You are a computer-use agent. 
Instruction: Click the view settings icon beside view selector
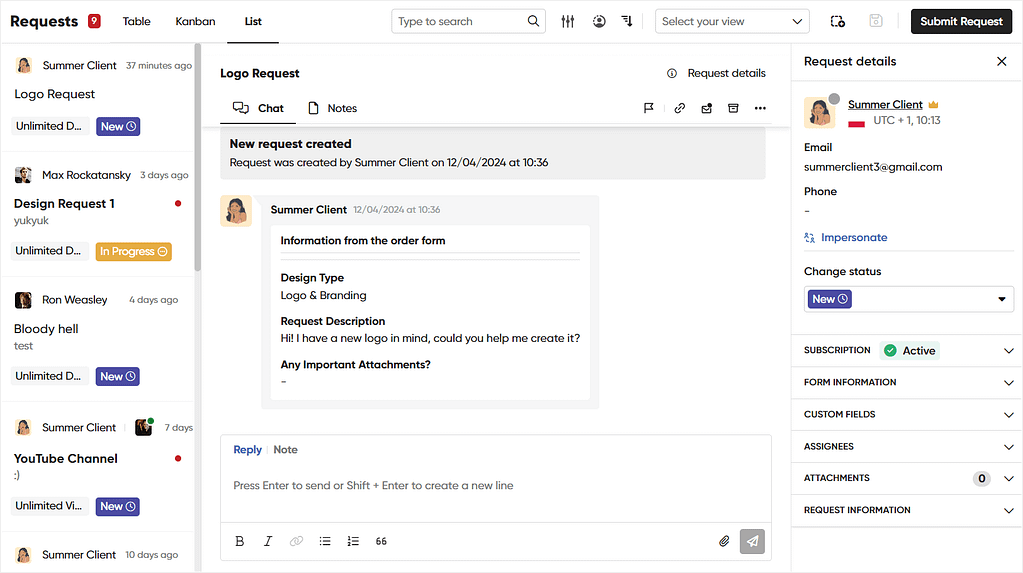838,21
